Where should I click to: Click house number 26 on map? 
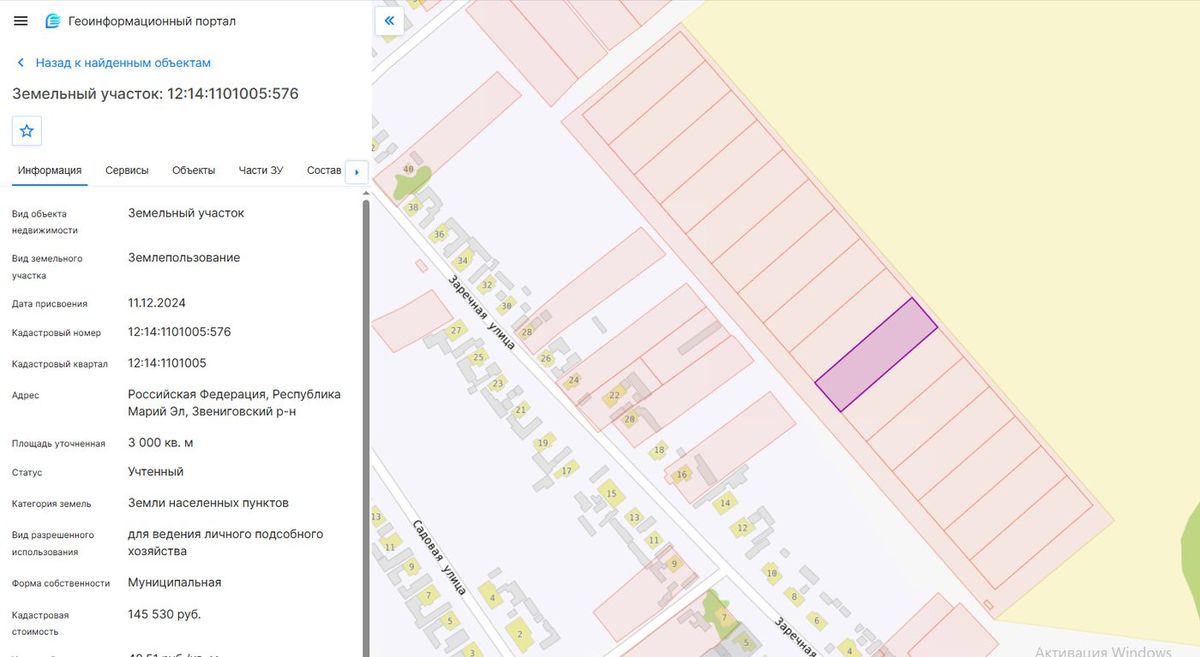coord(546,358)
